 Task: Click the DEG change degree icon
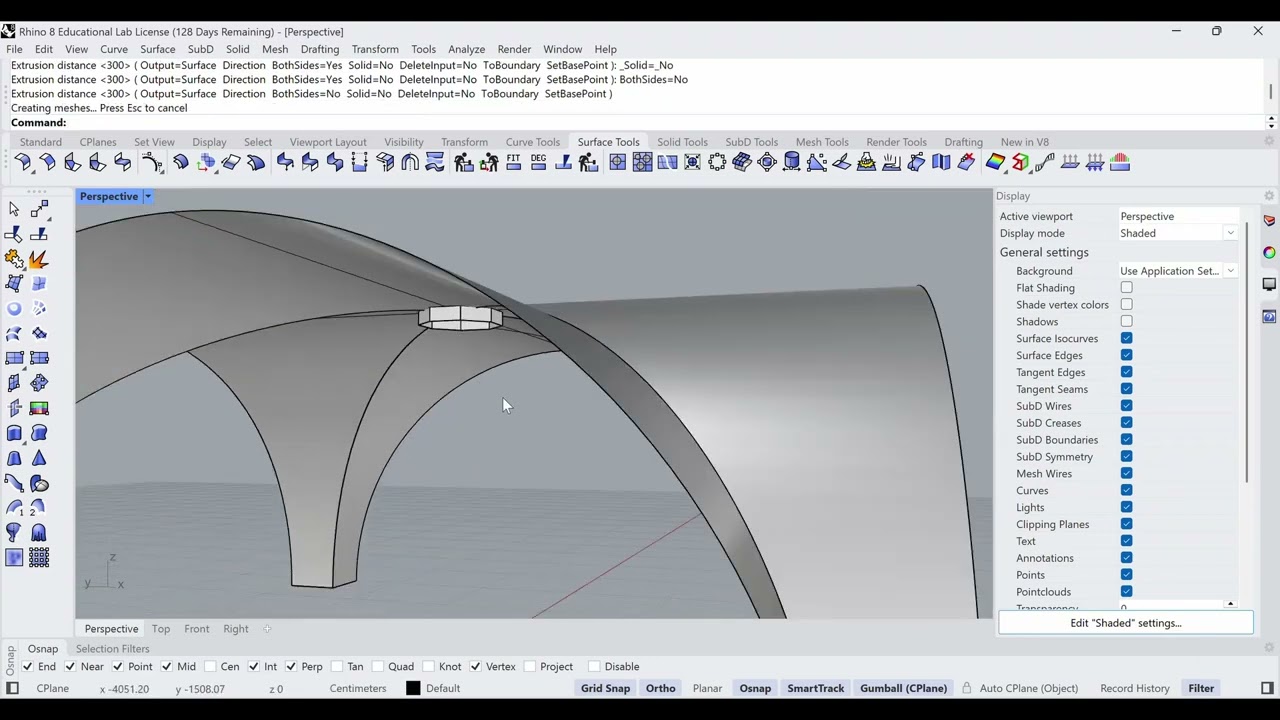pos(538,162)
